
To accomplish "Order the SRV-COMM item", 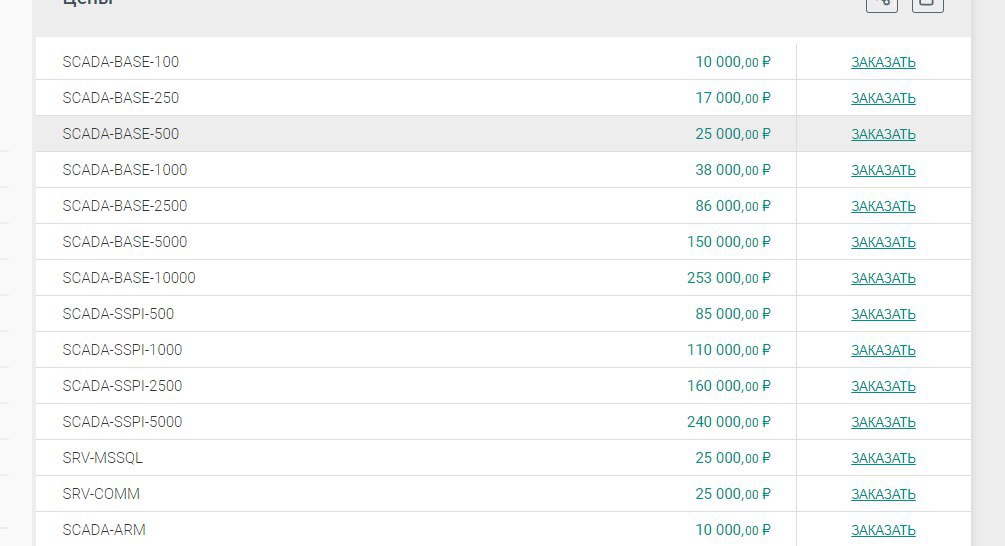I will [x=883, y=493].
